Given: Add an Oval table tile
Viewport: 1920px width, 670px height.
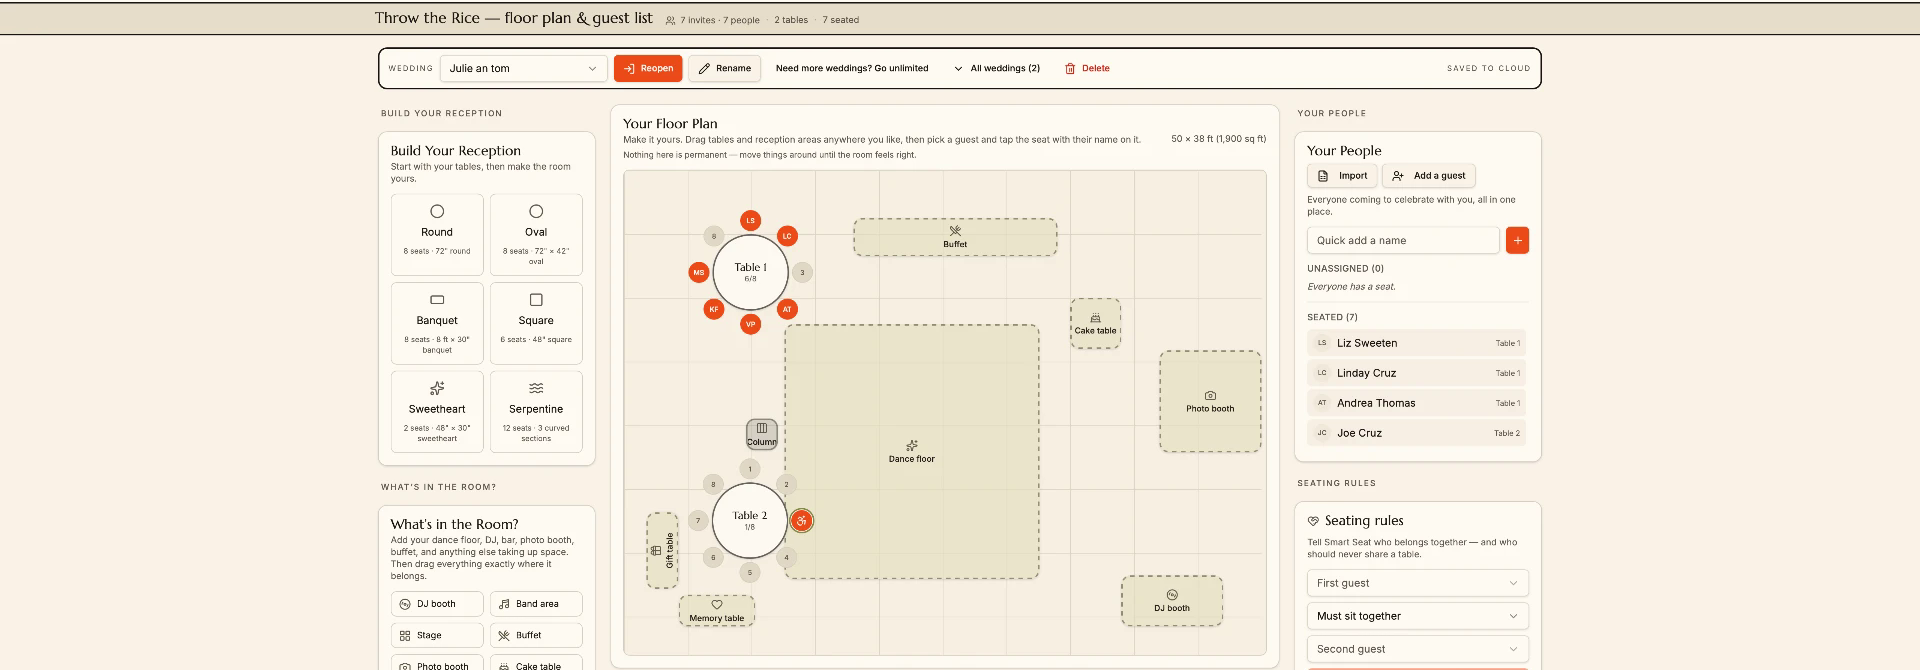Looking at the screenshot, I should [x=536, y=235].
